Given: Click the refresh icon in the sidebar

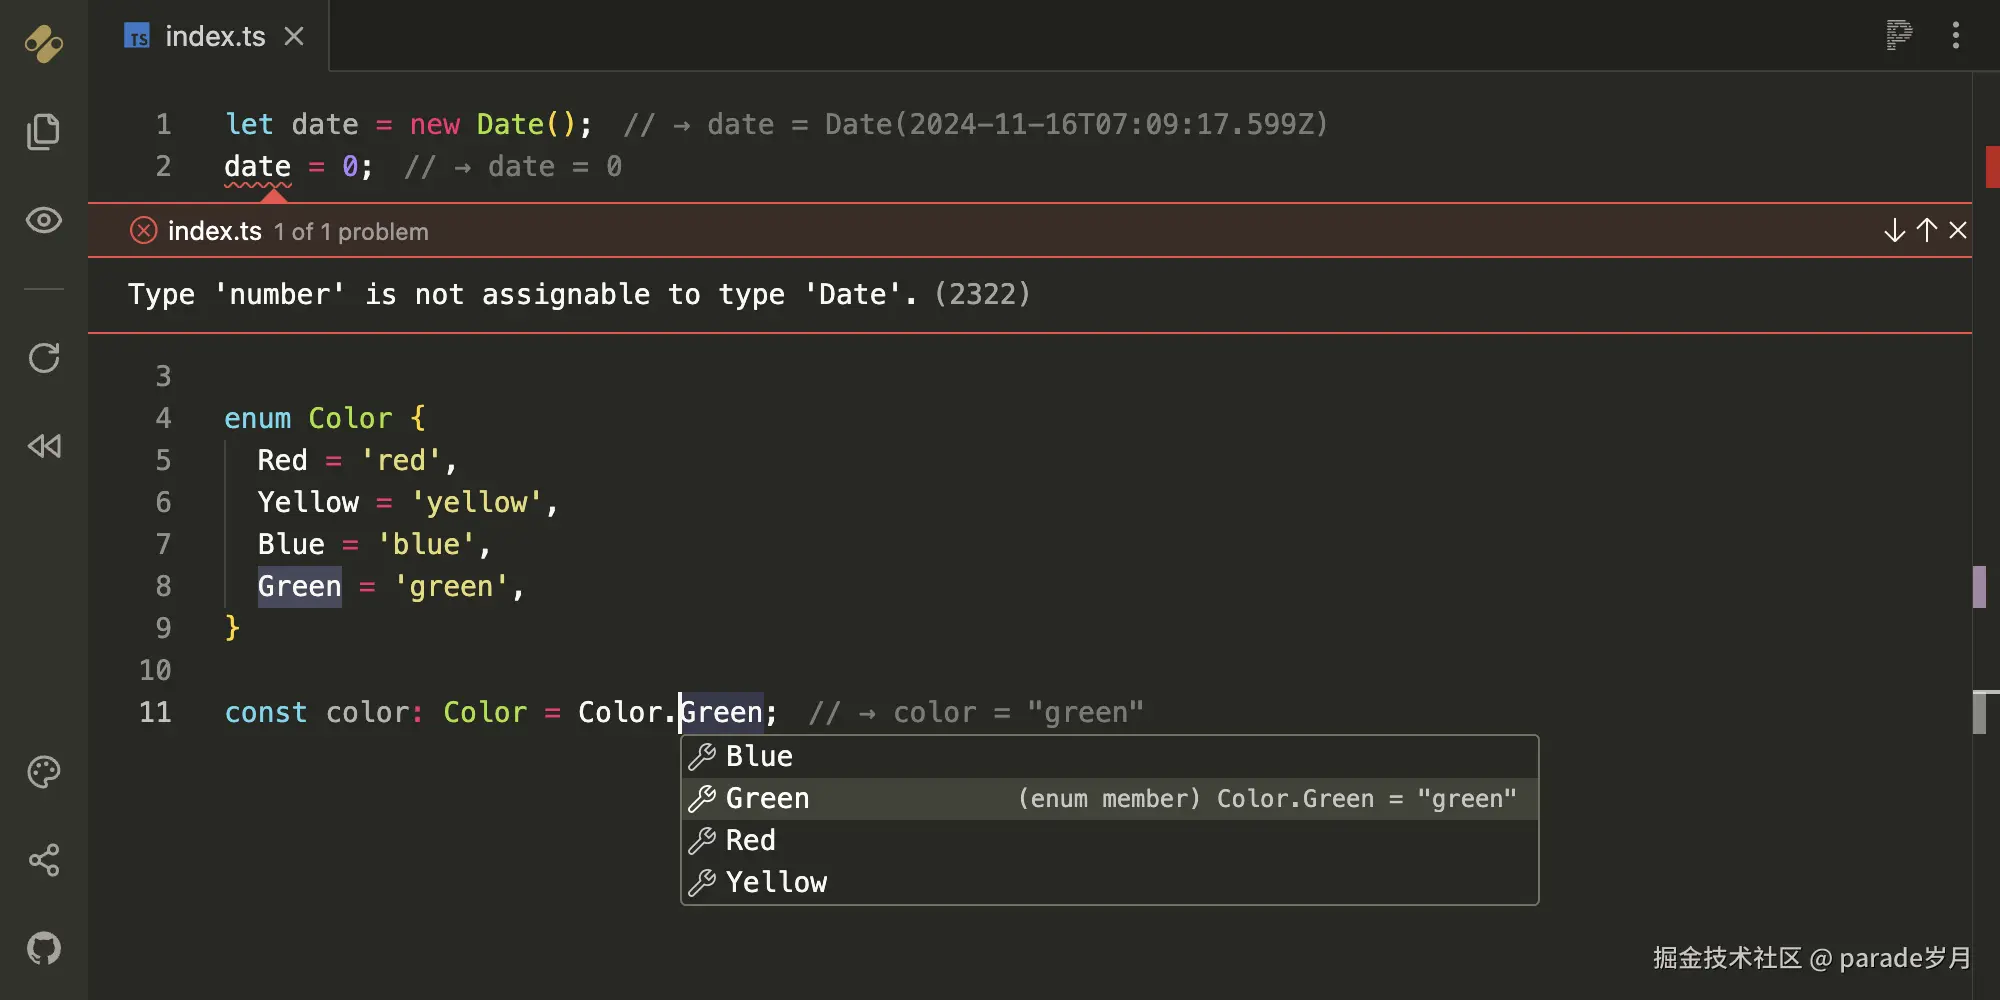Looking at the screenshot, I should tap(44, 358).
